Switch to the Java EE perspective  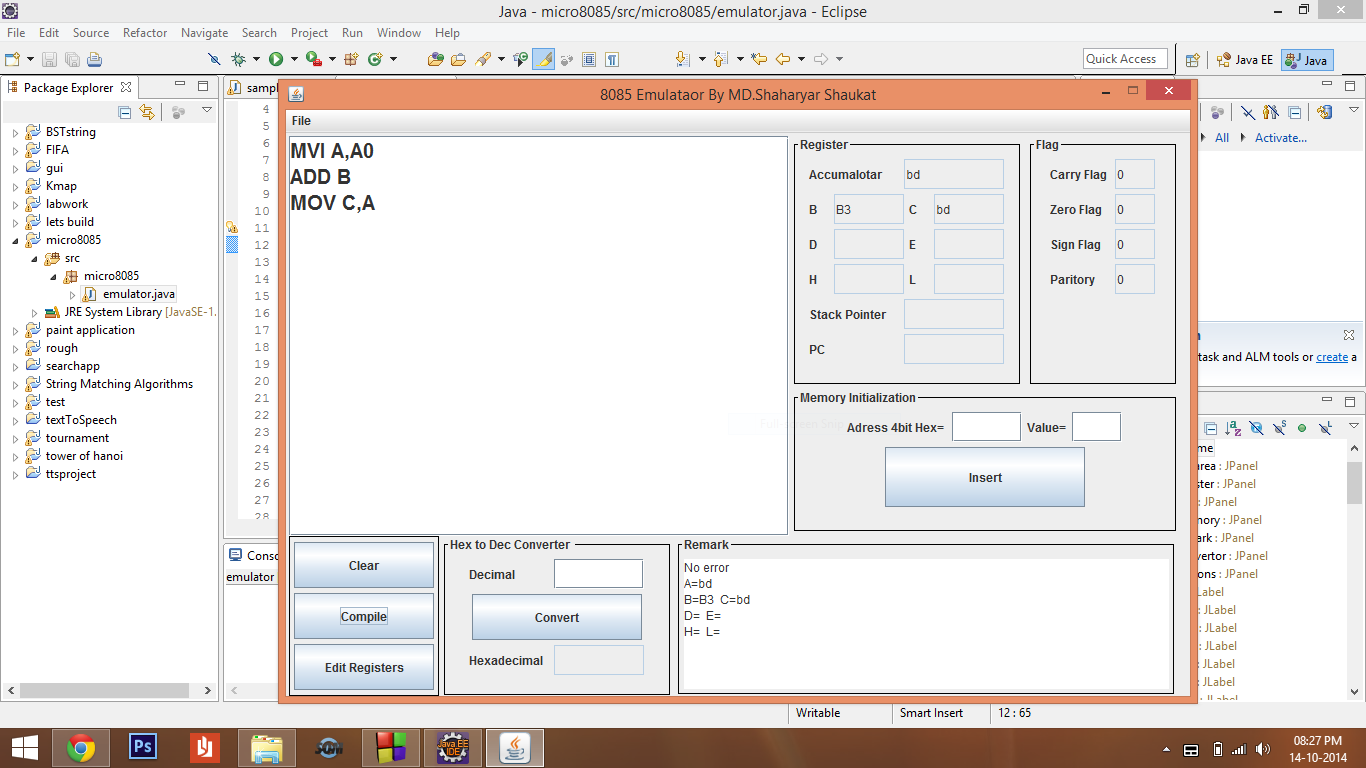1243,60
